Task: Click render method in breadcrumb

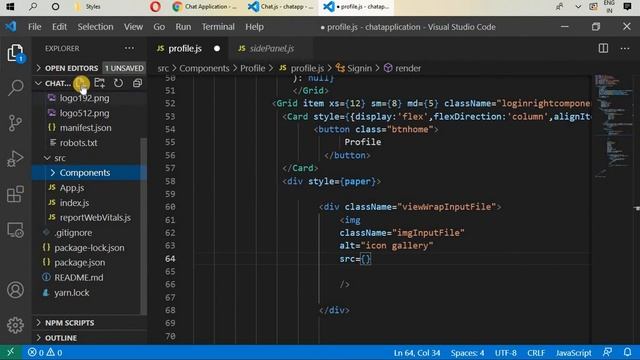Action: click(402, 68)
